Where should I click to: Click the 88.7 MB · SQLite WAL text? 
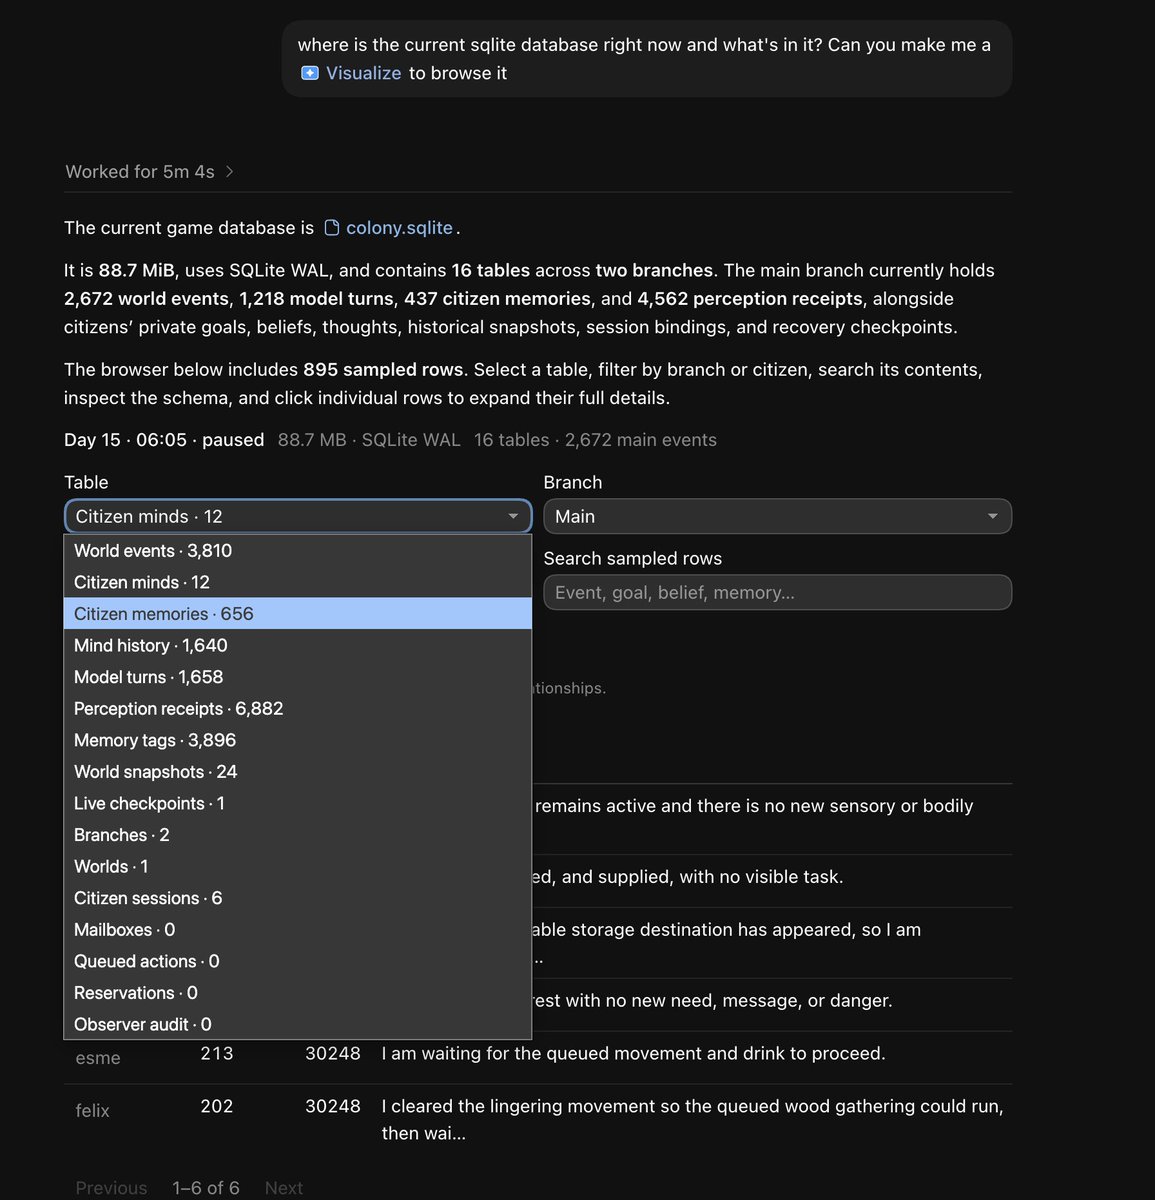point(369,440)
